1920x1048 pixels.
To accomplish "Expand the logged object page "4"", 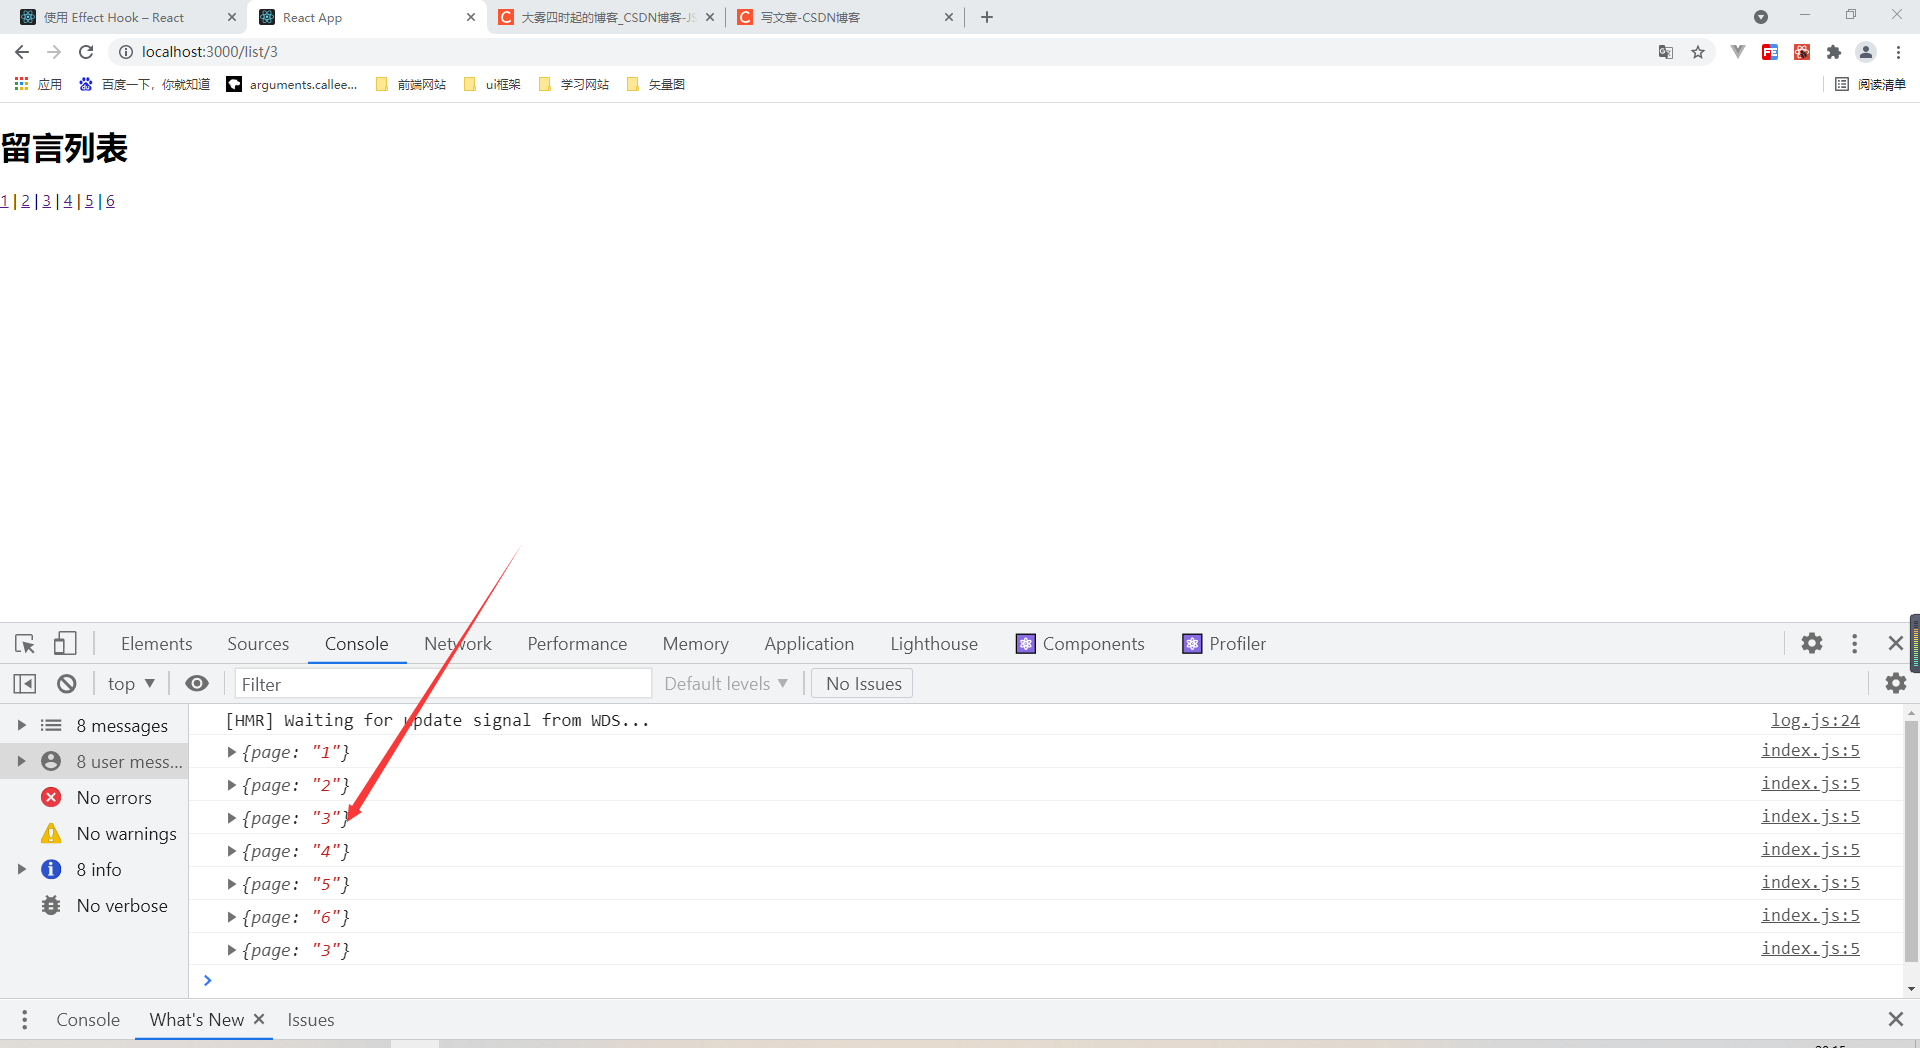I will [232, 851].
